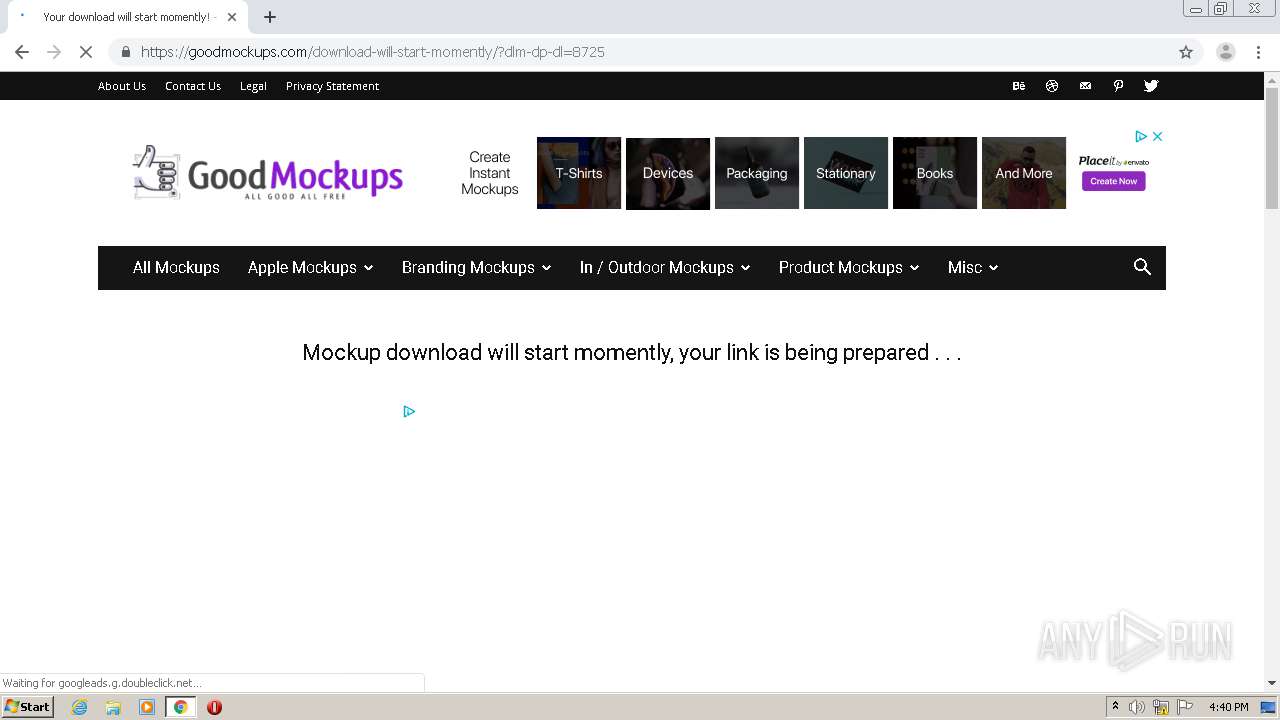Open the Dribbble social icon
Image resolution: width=1280 pixels, height=720 pixels.
[1052, 86]
